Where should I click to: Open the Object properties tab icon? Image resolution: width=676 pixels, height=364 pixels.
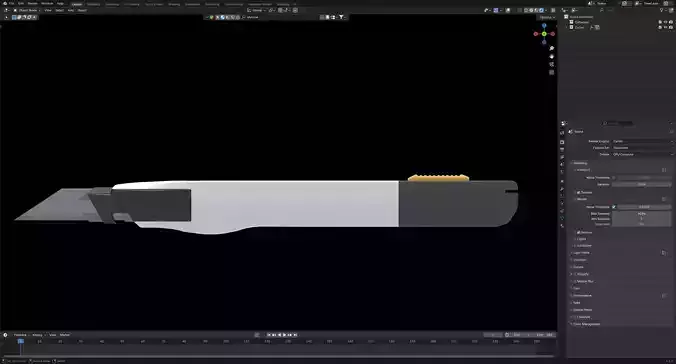point(562,181)
